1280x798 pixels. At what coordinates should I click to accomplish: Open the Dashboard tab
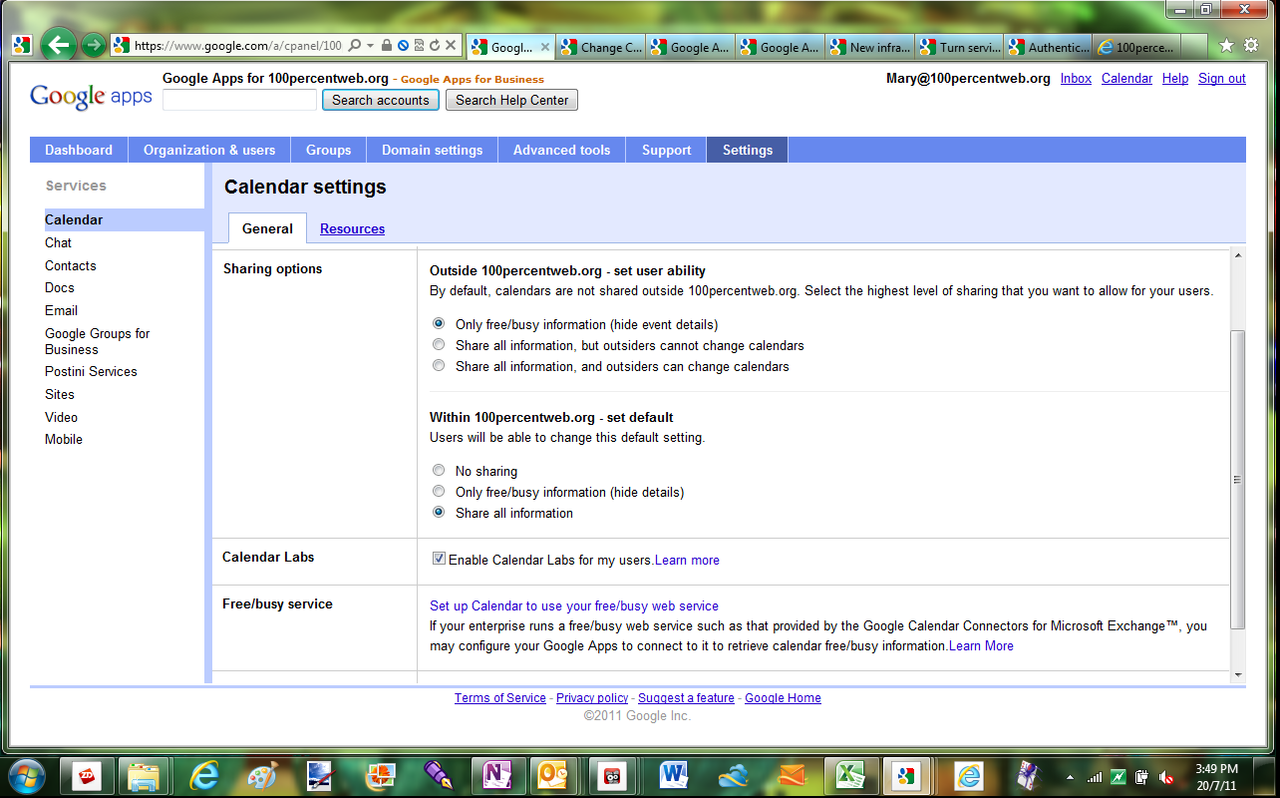(79, 150)
